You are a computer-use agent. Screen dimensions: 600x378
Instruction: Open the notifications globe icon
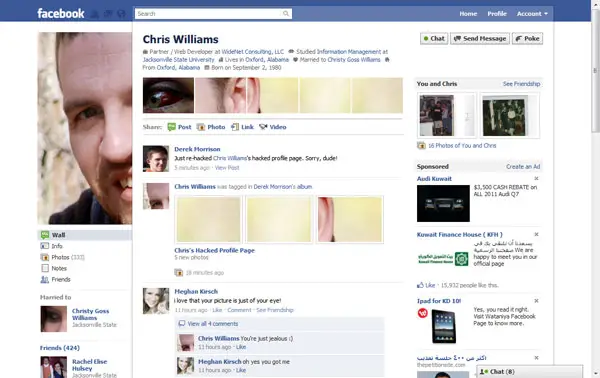pos(121,14)
